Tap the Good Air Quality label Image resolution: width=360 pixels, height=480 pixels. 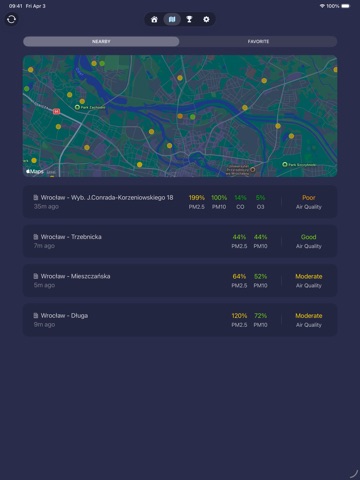pos(309,241)
